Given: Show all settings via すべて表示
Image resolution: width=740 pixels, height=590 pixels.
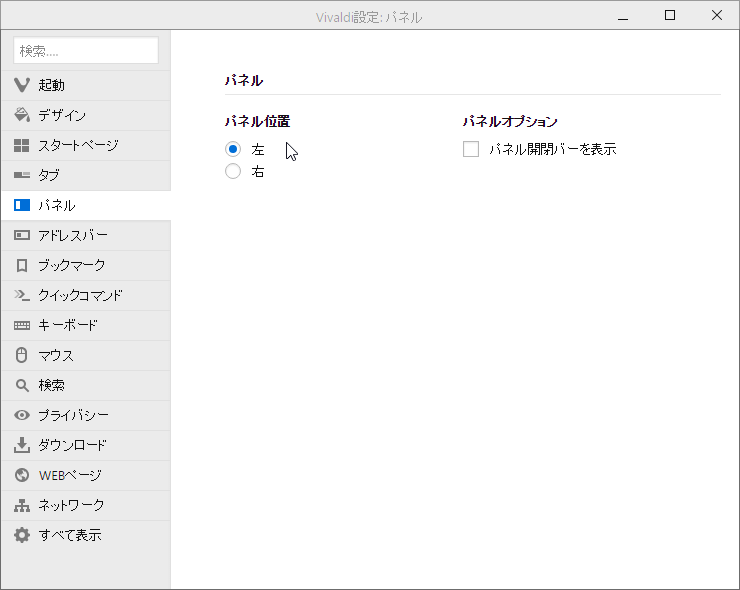Looking at the screenshot, I should pos(86,535).
